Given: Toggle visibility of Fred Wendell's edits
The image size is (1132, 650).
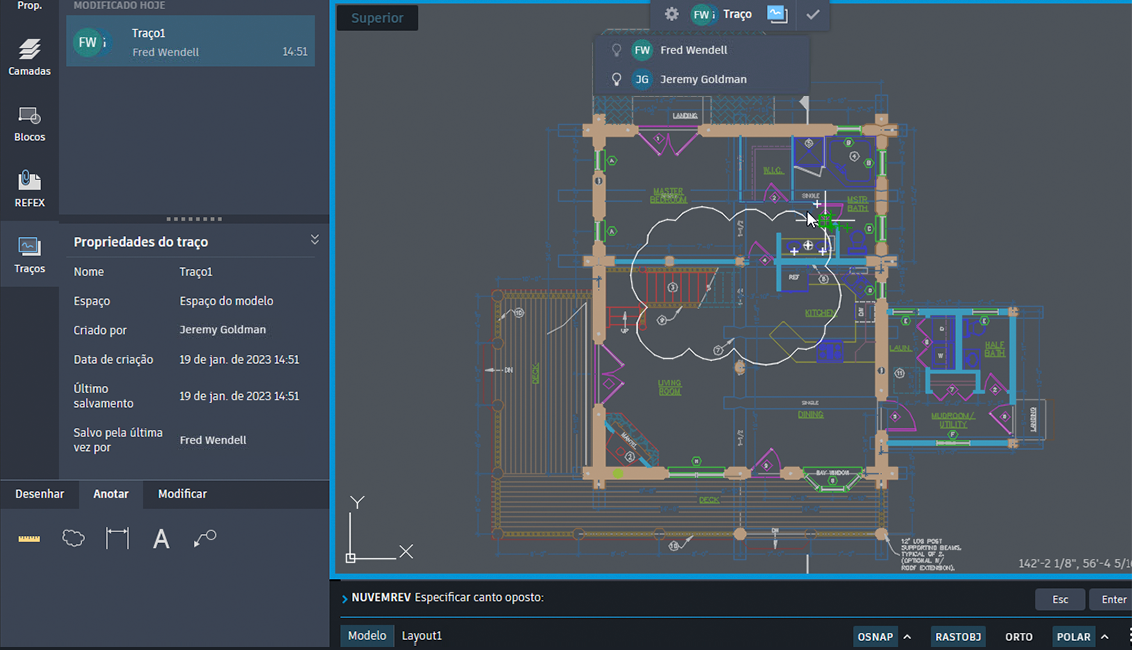Looking at the screenshot, I should pyautogui.click(x=616, y=49).
